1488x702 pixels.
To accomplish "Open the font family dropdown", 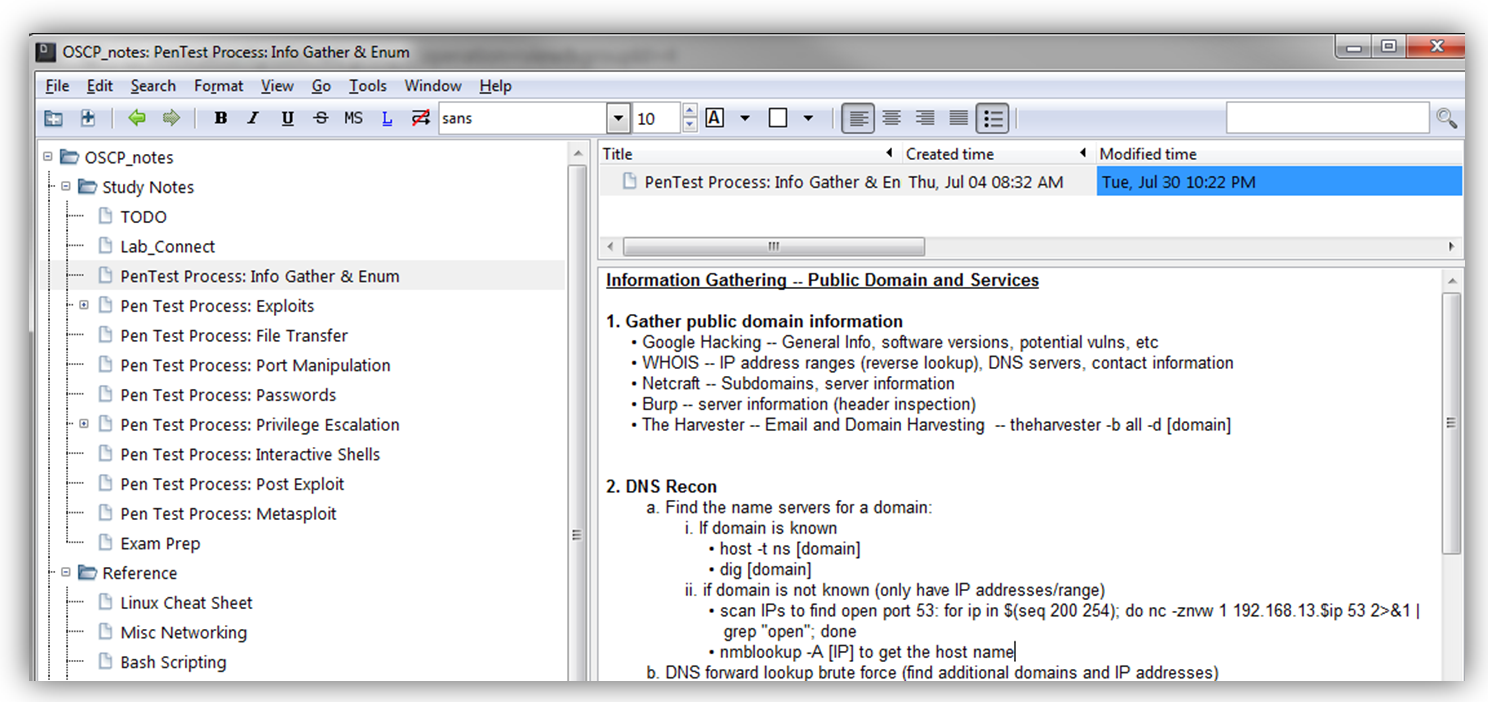I will [619, 118].
